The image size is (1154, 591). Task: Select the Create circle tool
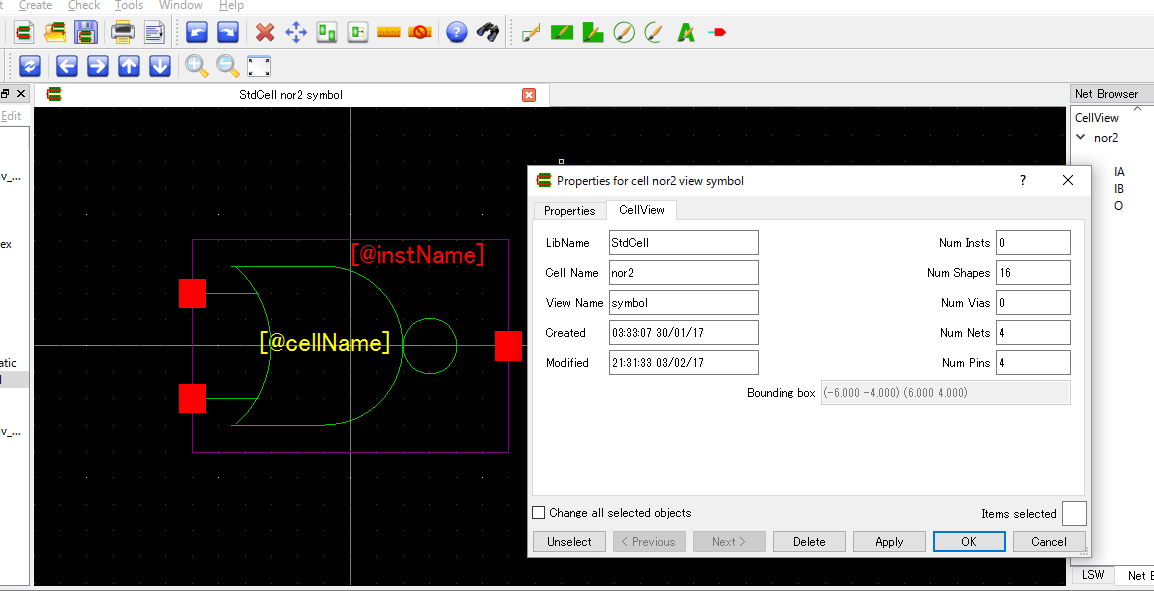point(624,32)
